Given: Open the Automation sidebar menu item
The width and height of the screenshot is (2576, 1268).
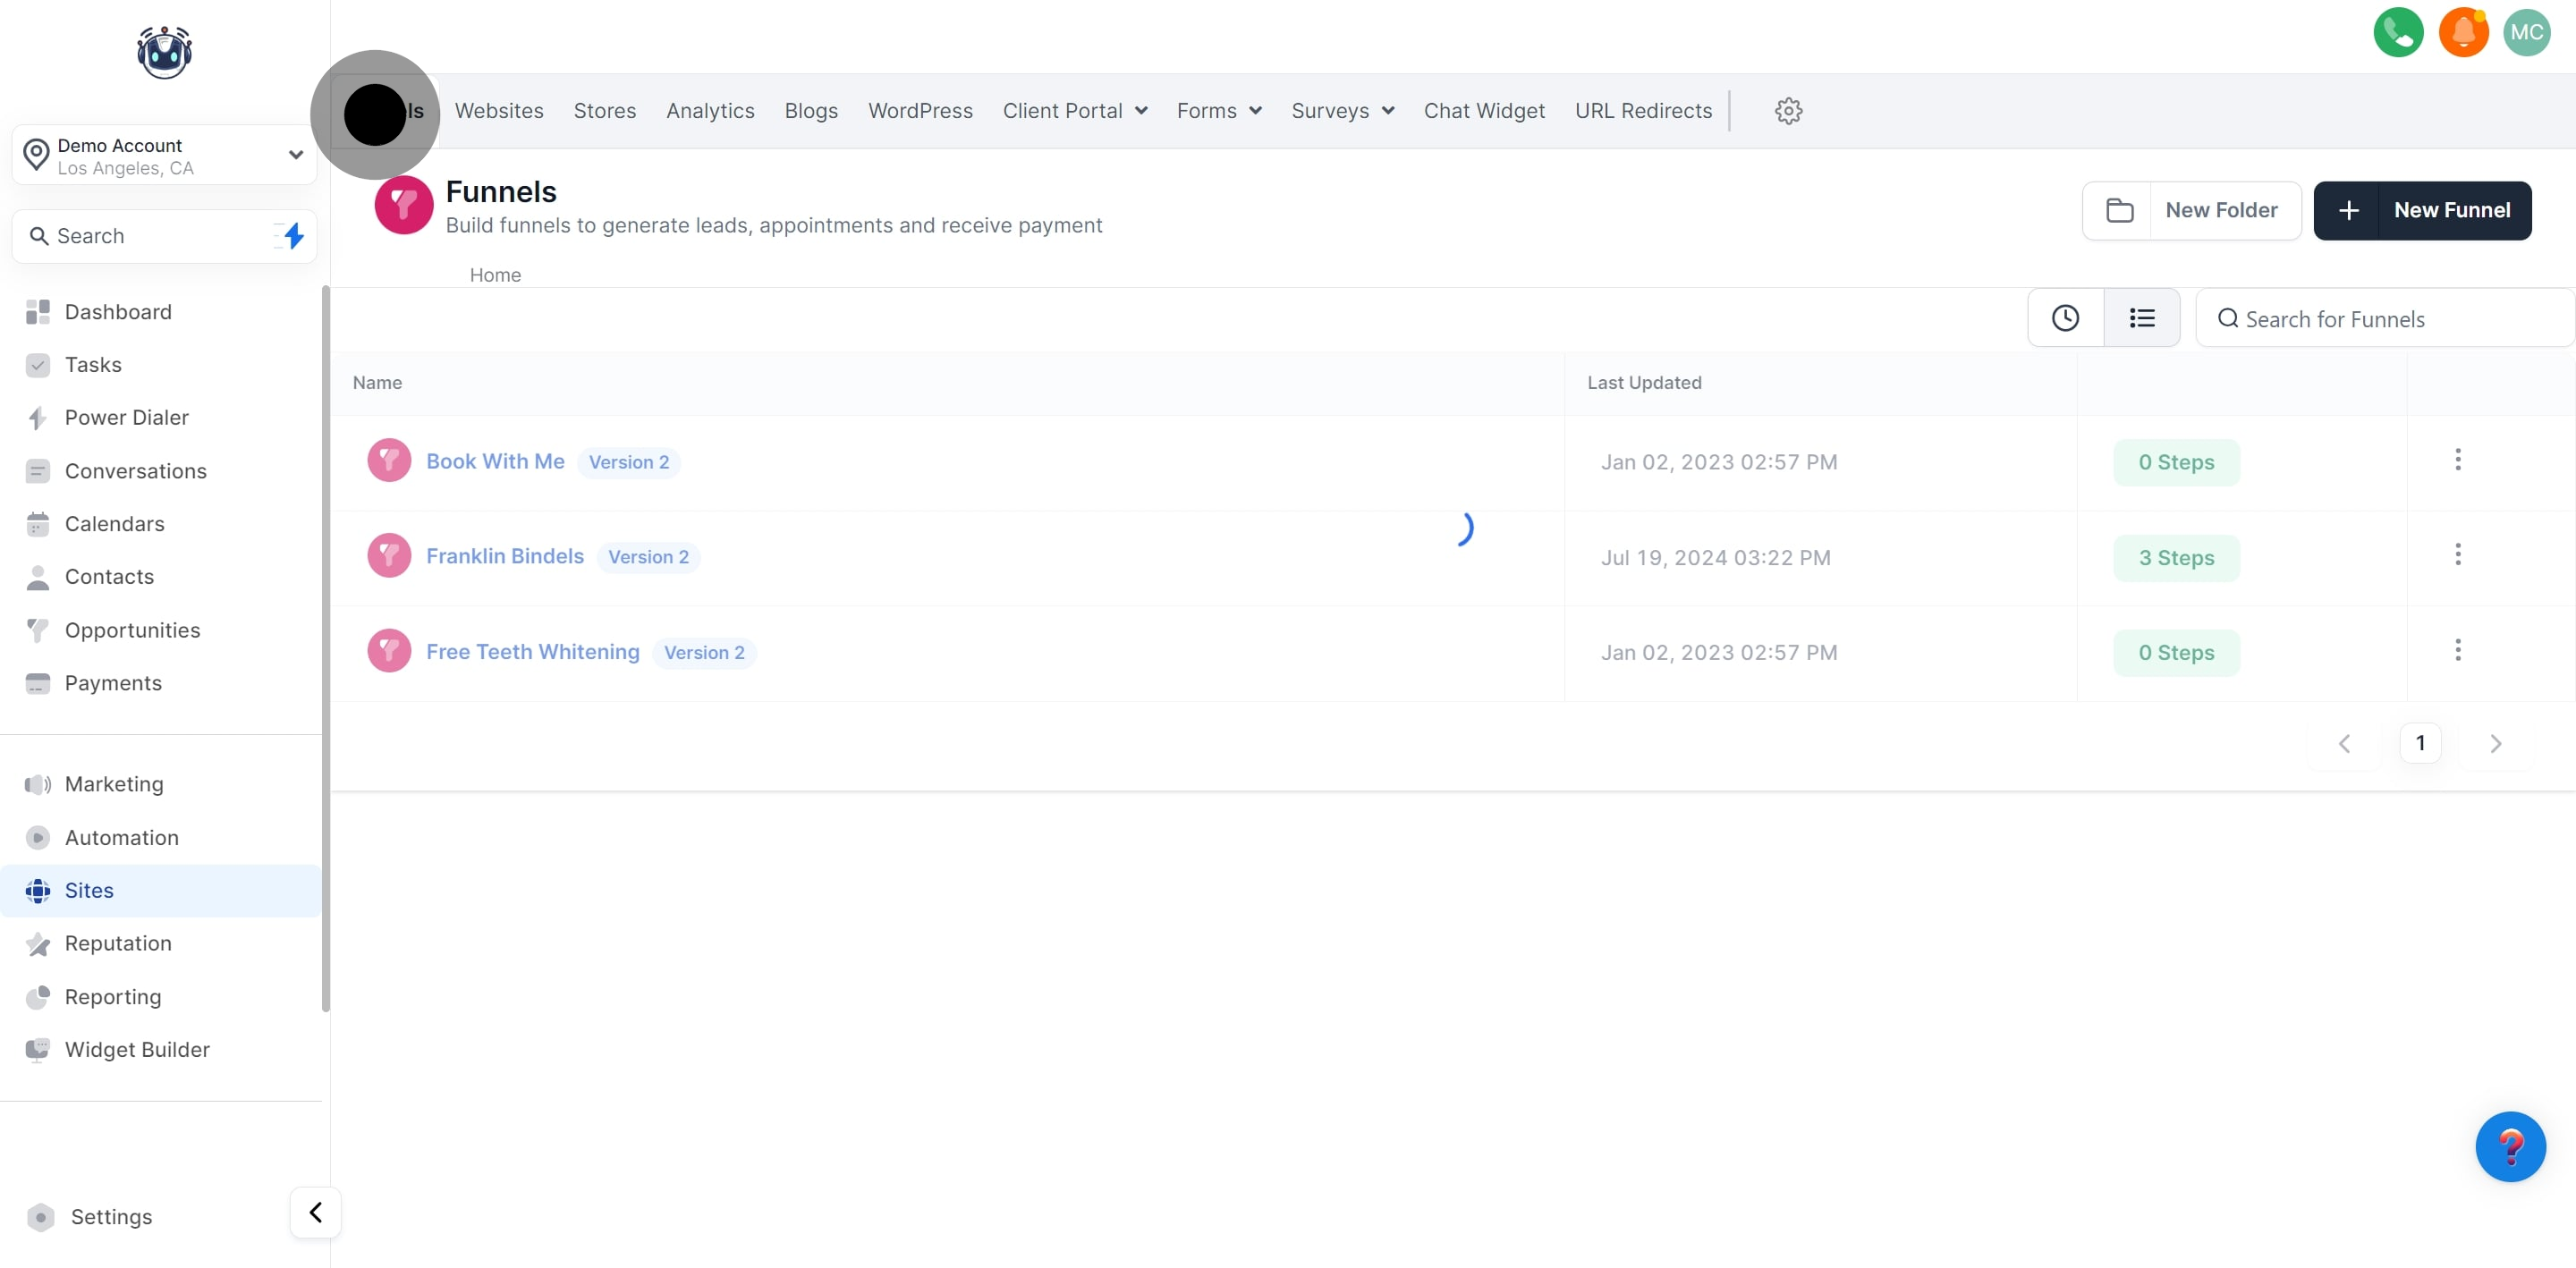Looking at the screenshot, I should click(x=121, y=837).
